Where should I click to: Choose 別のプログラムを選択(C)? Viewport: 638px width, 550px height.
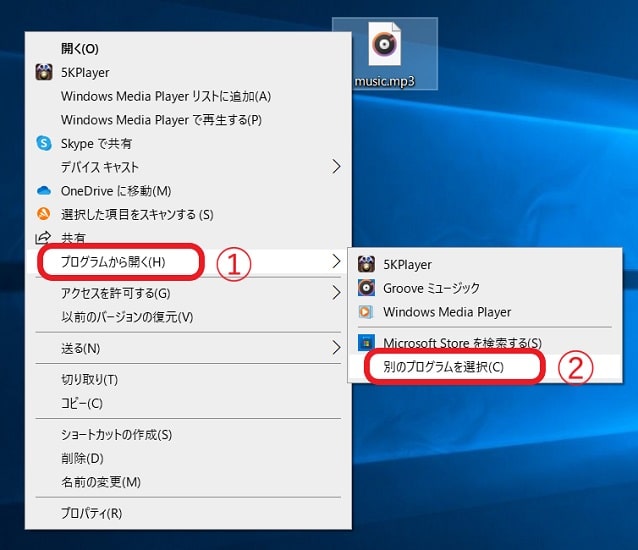[485, 367]
